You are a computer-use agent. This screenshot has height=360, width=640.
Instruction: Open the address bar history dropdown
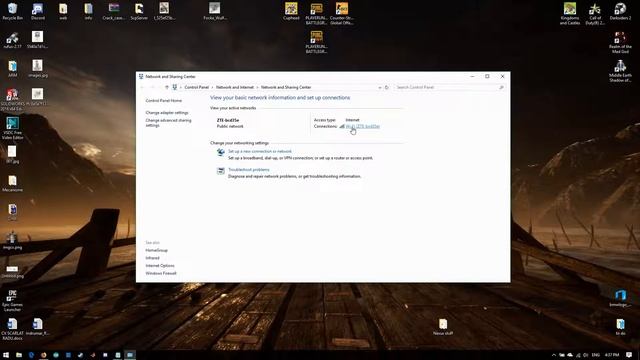coord(380,87)
